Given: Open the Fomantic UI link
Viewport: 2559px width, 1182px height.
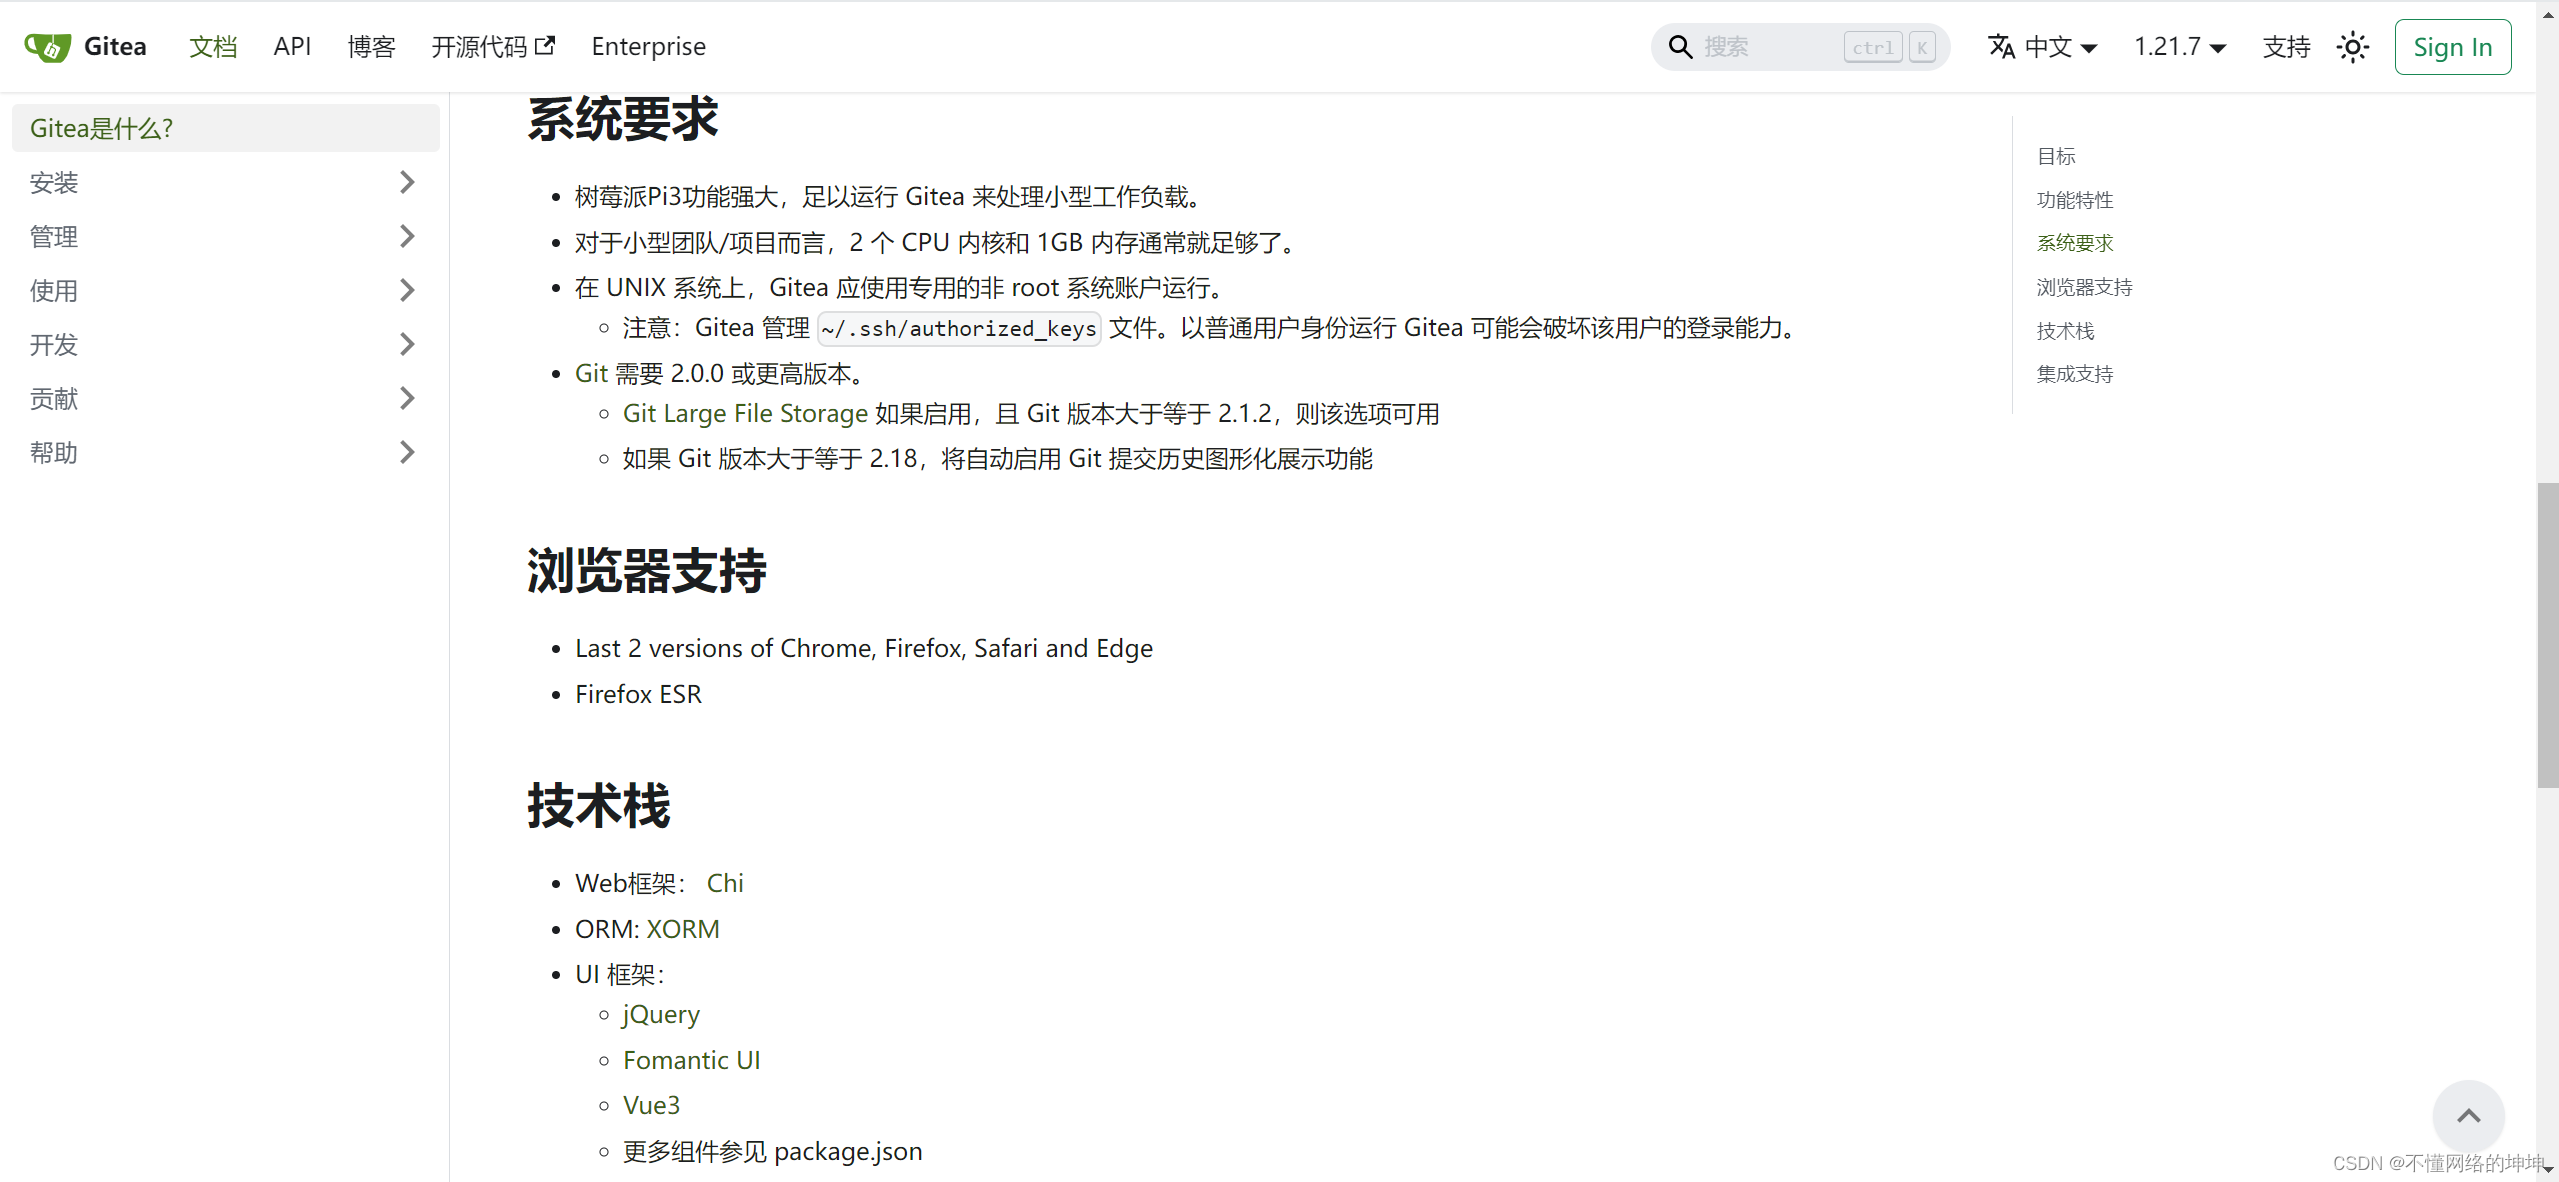Looking at the screenshot, I should pyautogui.click(x=691, y=1060).
